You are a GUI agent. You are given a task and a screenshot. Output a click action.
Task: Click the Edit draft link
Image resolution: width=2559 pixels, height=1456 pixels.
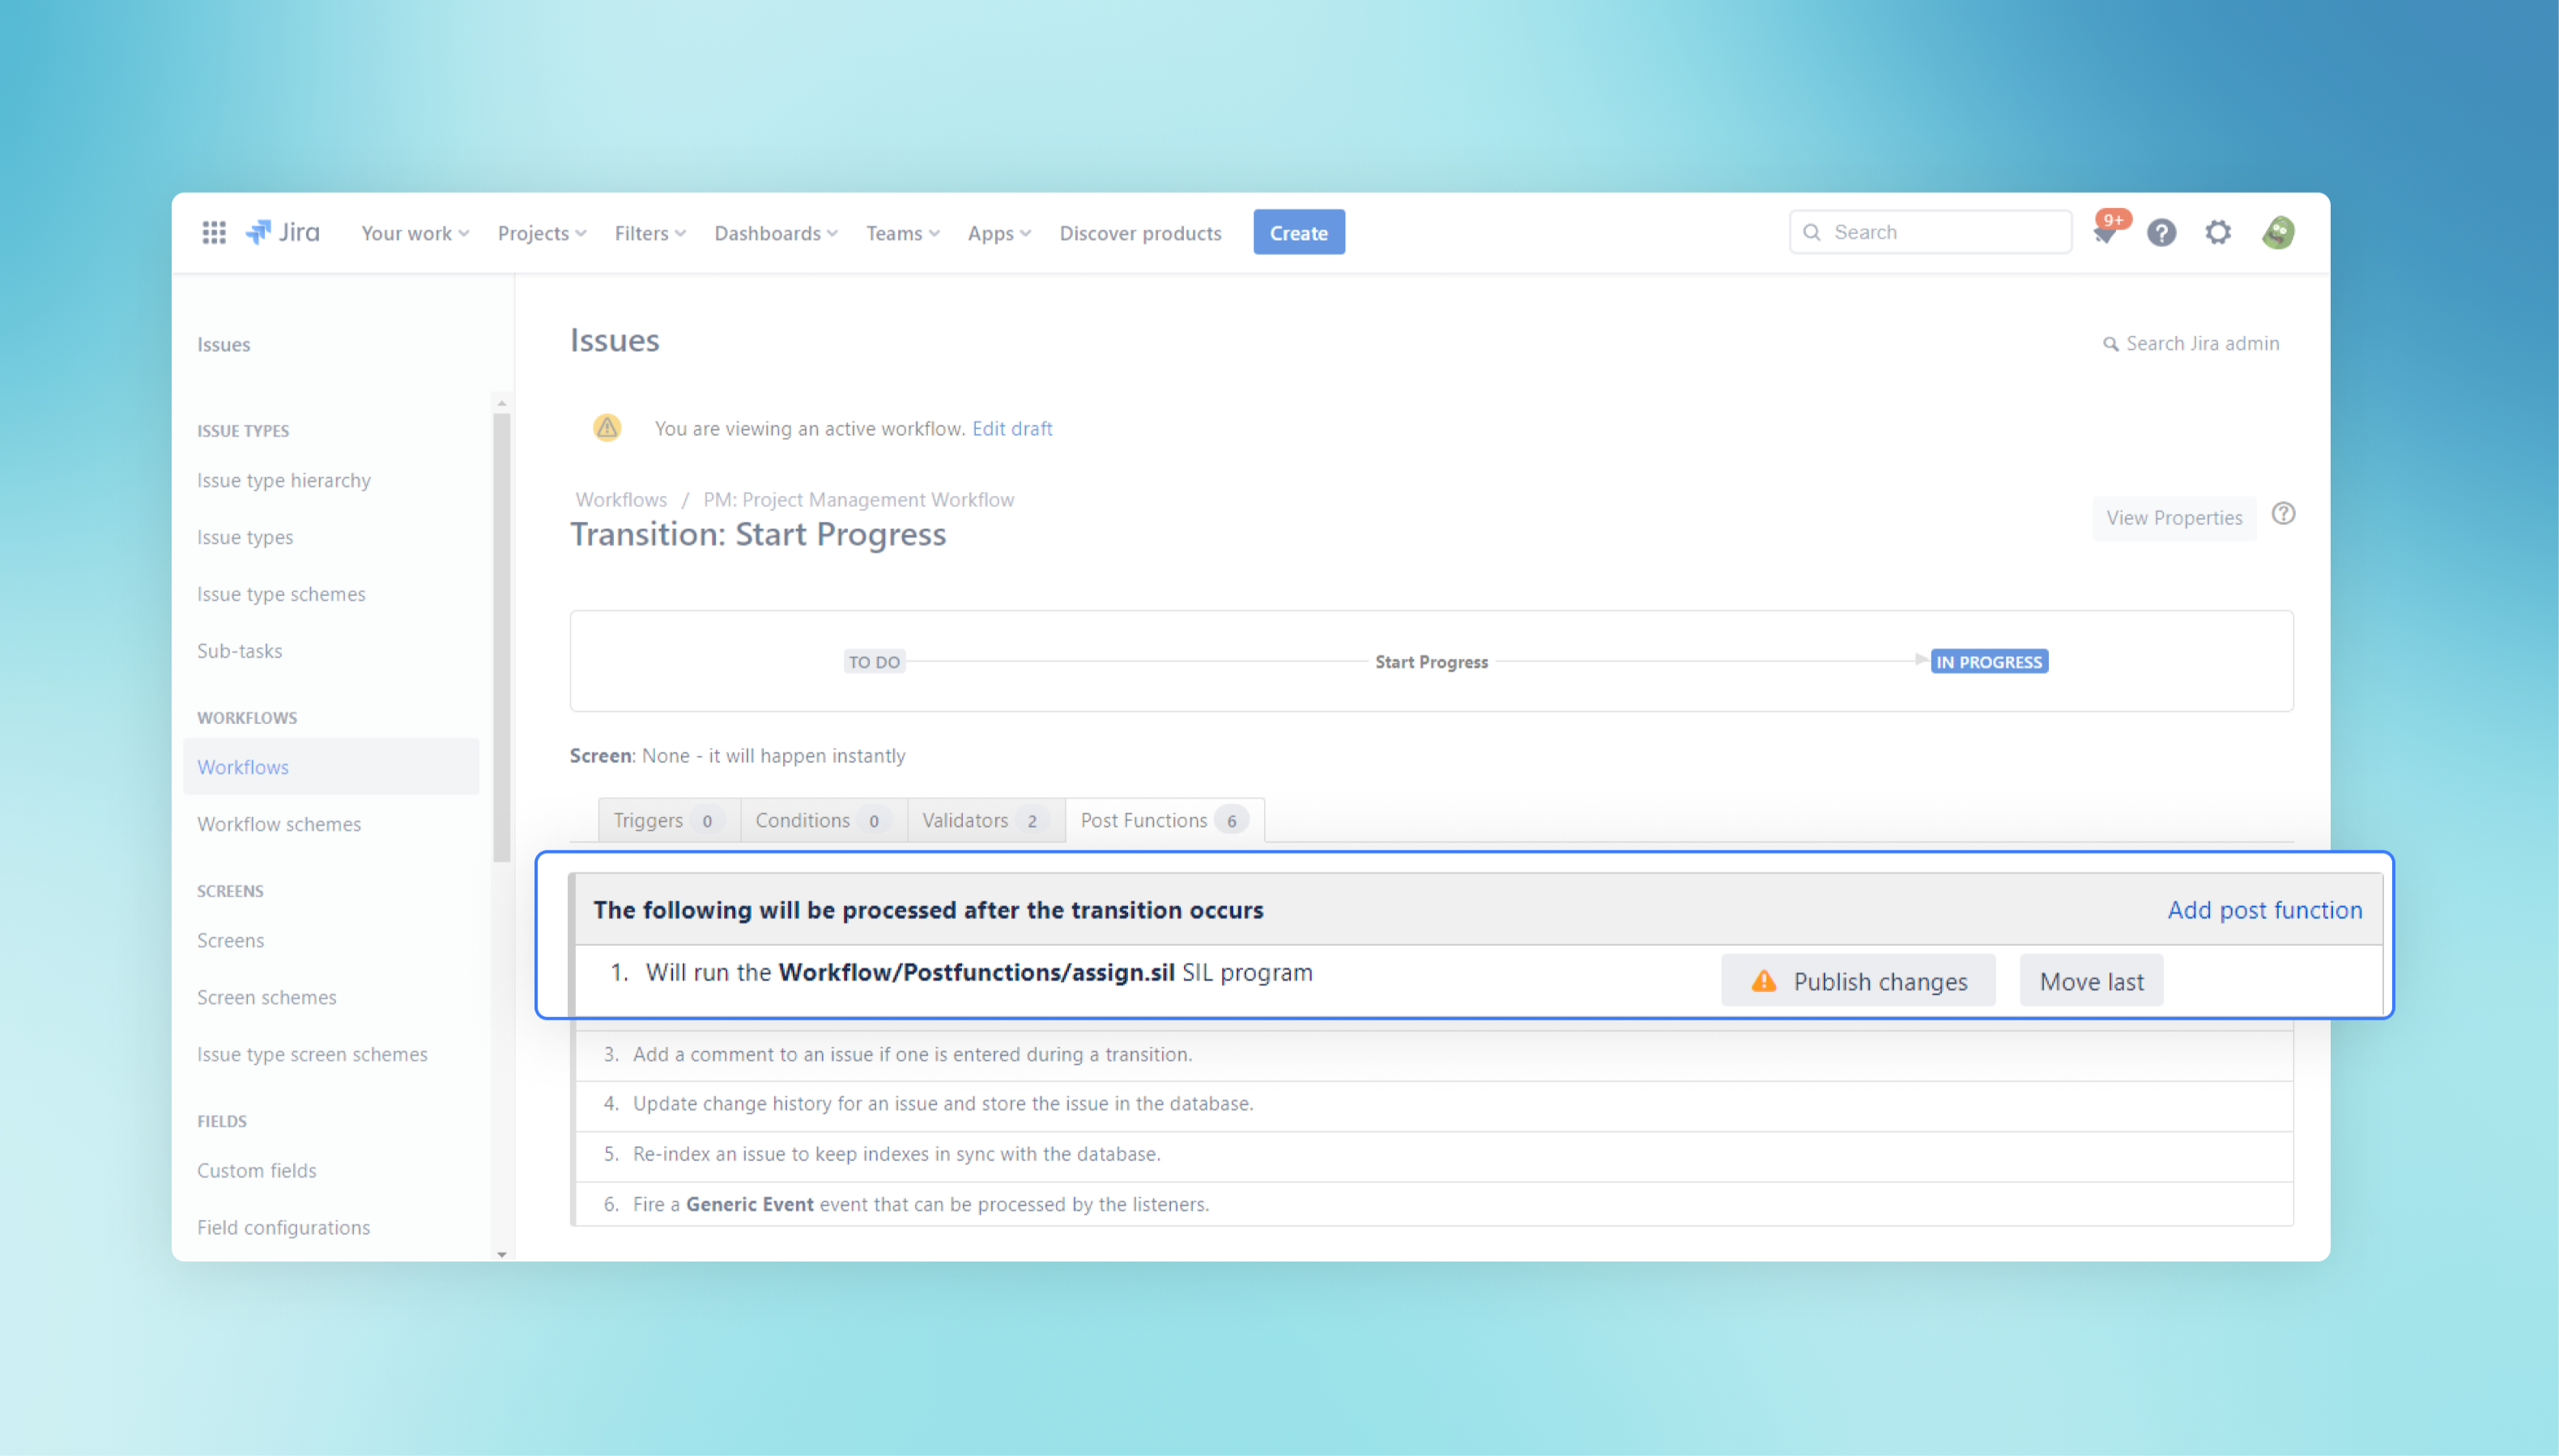(1011, 428)
